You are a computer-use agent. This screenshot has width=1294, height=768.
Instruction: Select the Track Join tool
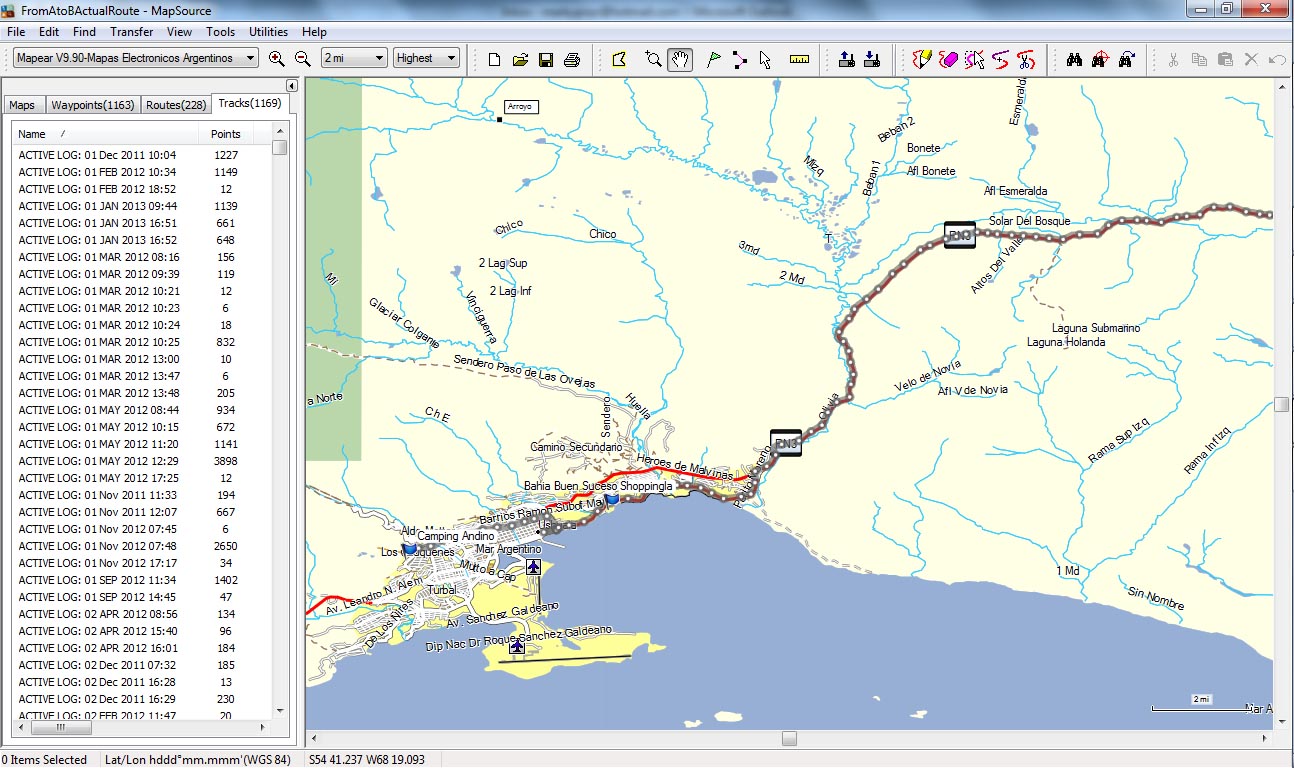1001,59
